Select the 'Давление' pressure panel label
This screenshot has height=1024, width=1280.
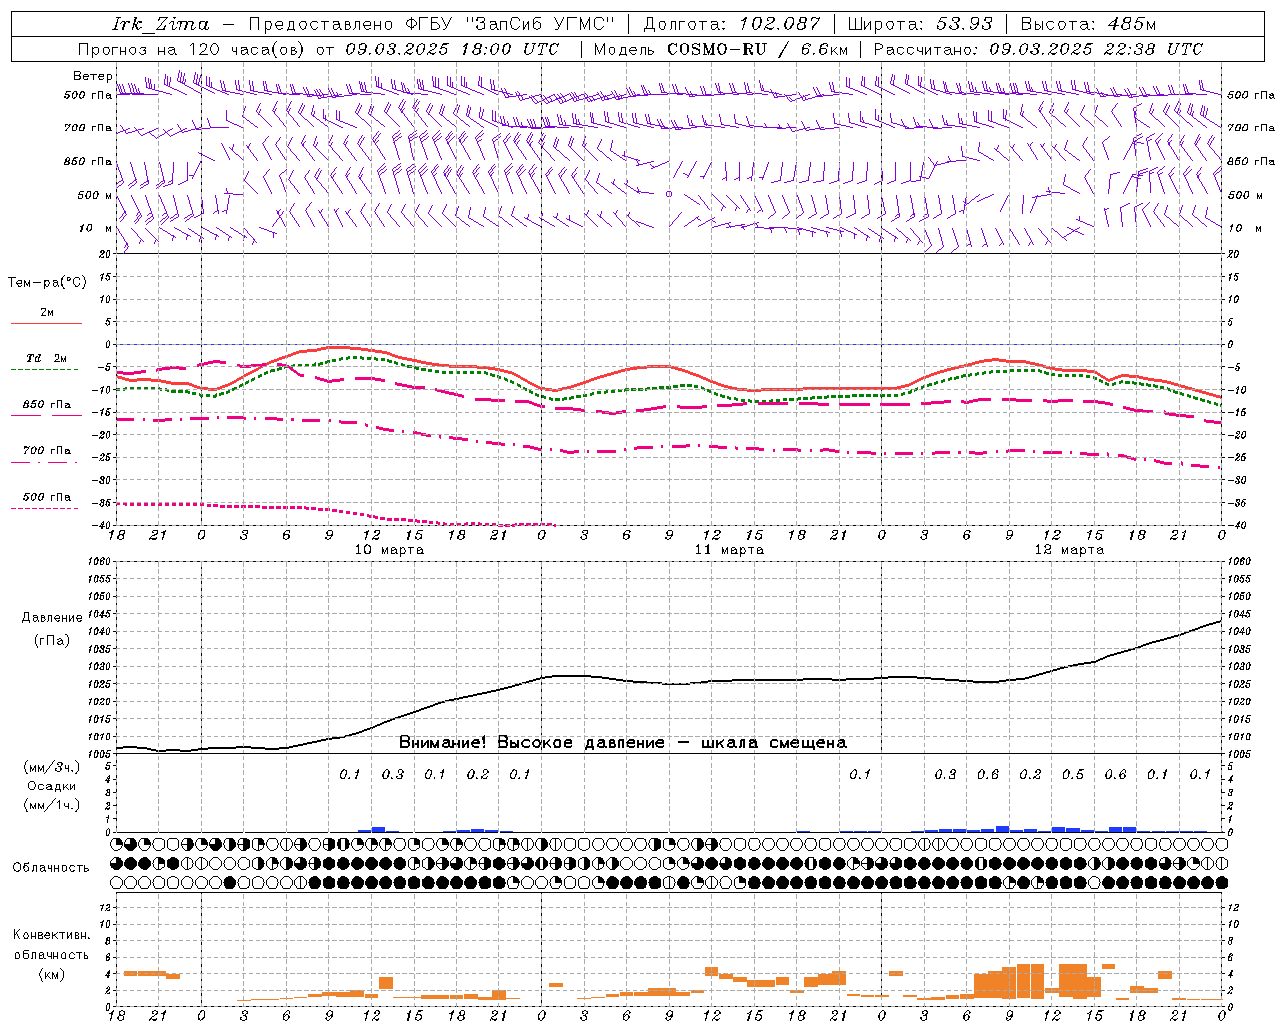(52, 618)
